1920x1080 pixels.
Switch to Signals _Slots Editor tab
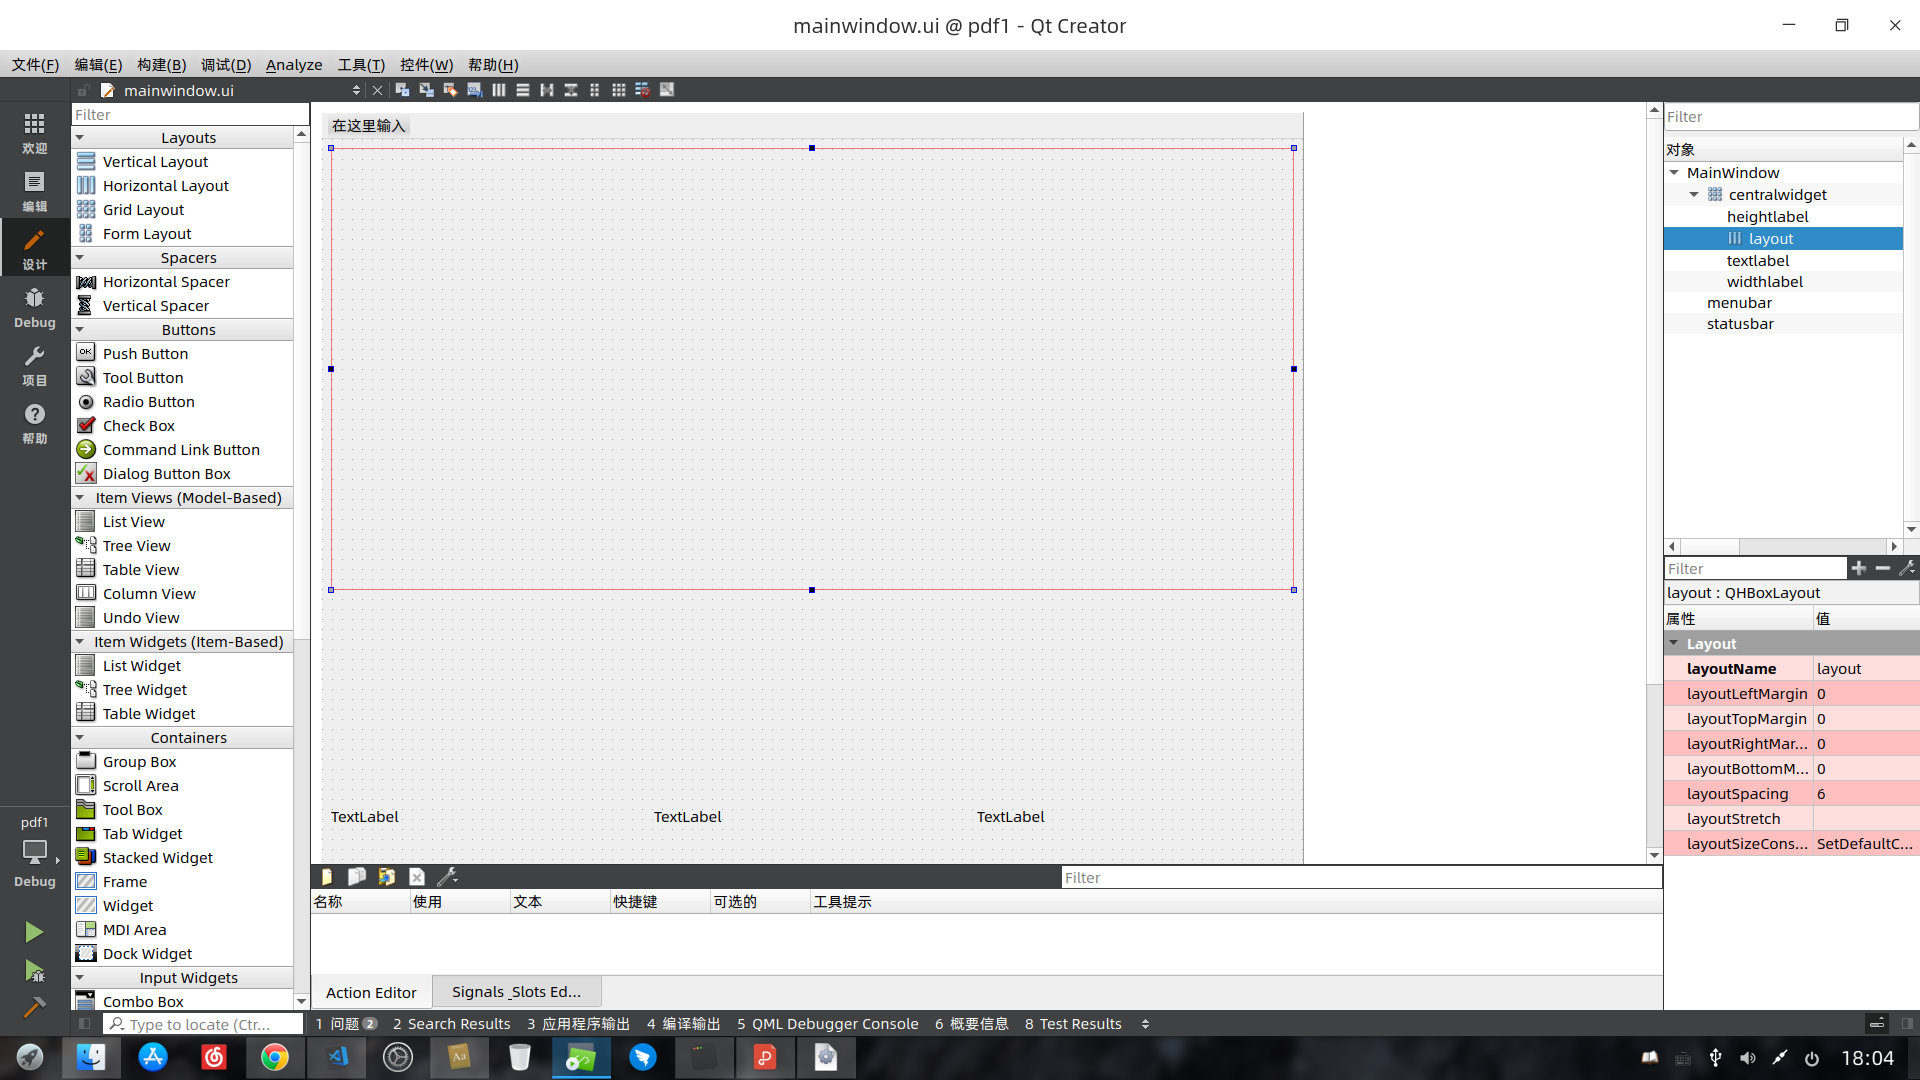coord(516,992)
